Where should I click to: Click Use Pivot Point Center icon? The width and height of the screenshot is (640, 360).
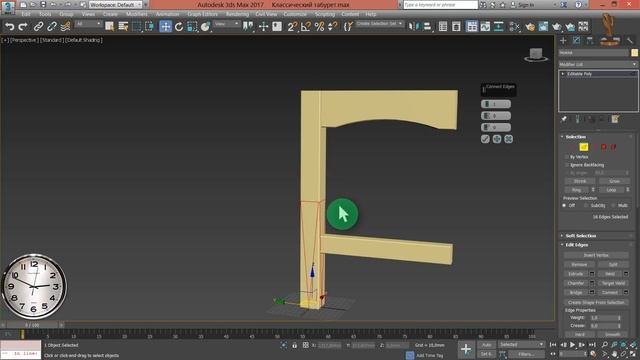tap(248, 27)
